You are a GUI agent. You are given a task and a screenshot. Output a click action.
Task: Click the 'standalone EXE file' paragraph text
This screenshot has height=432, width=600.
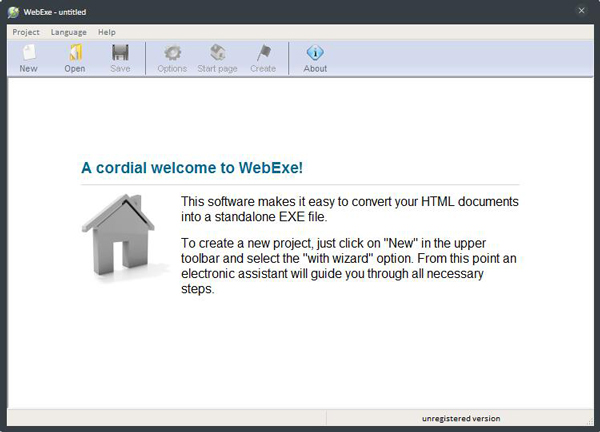coord(271,217)
